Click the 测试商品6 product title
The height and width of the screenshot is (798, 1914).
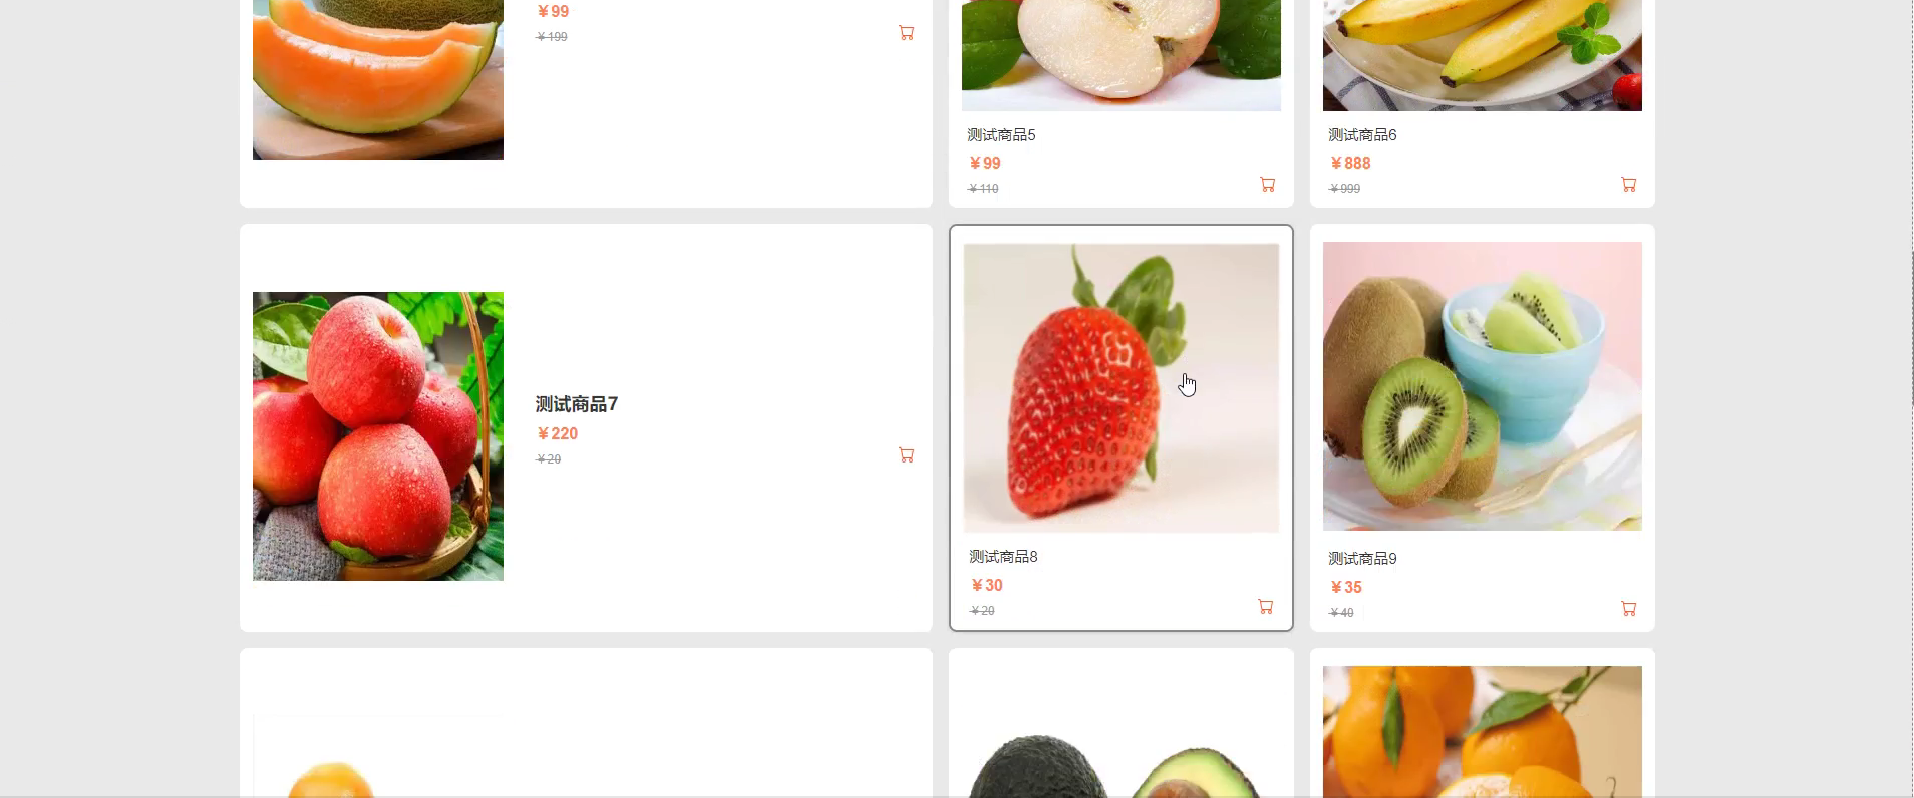(1362, 135)
